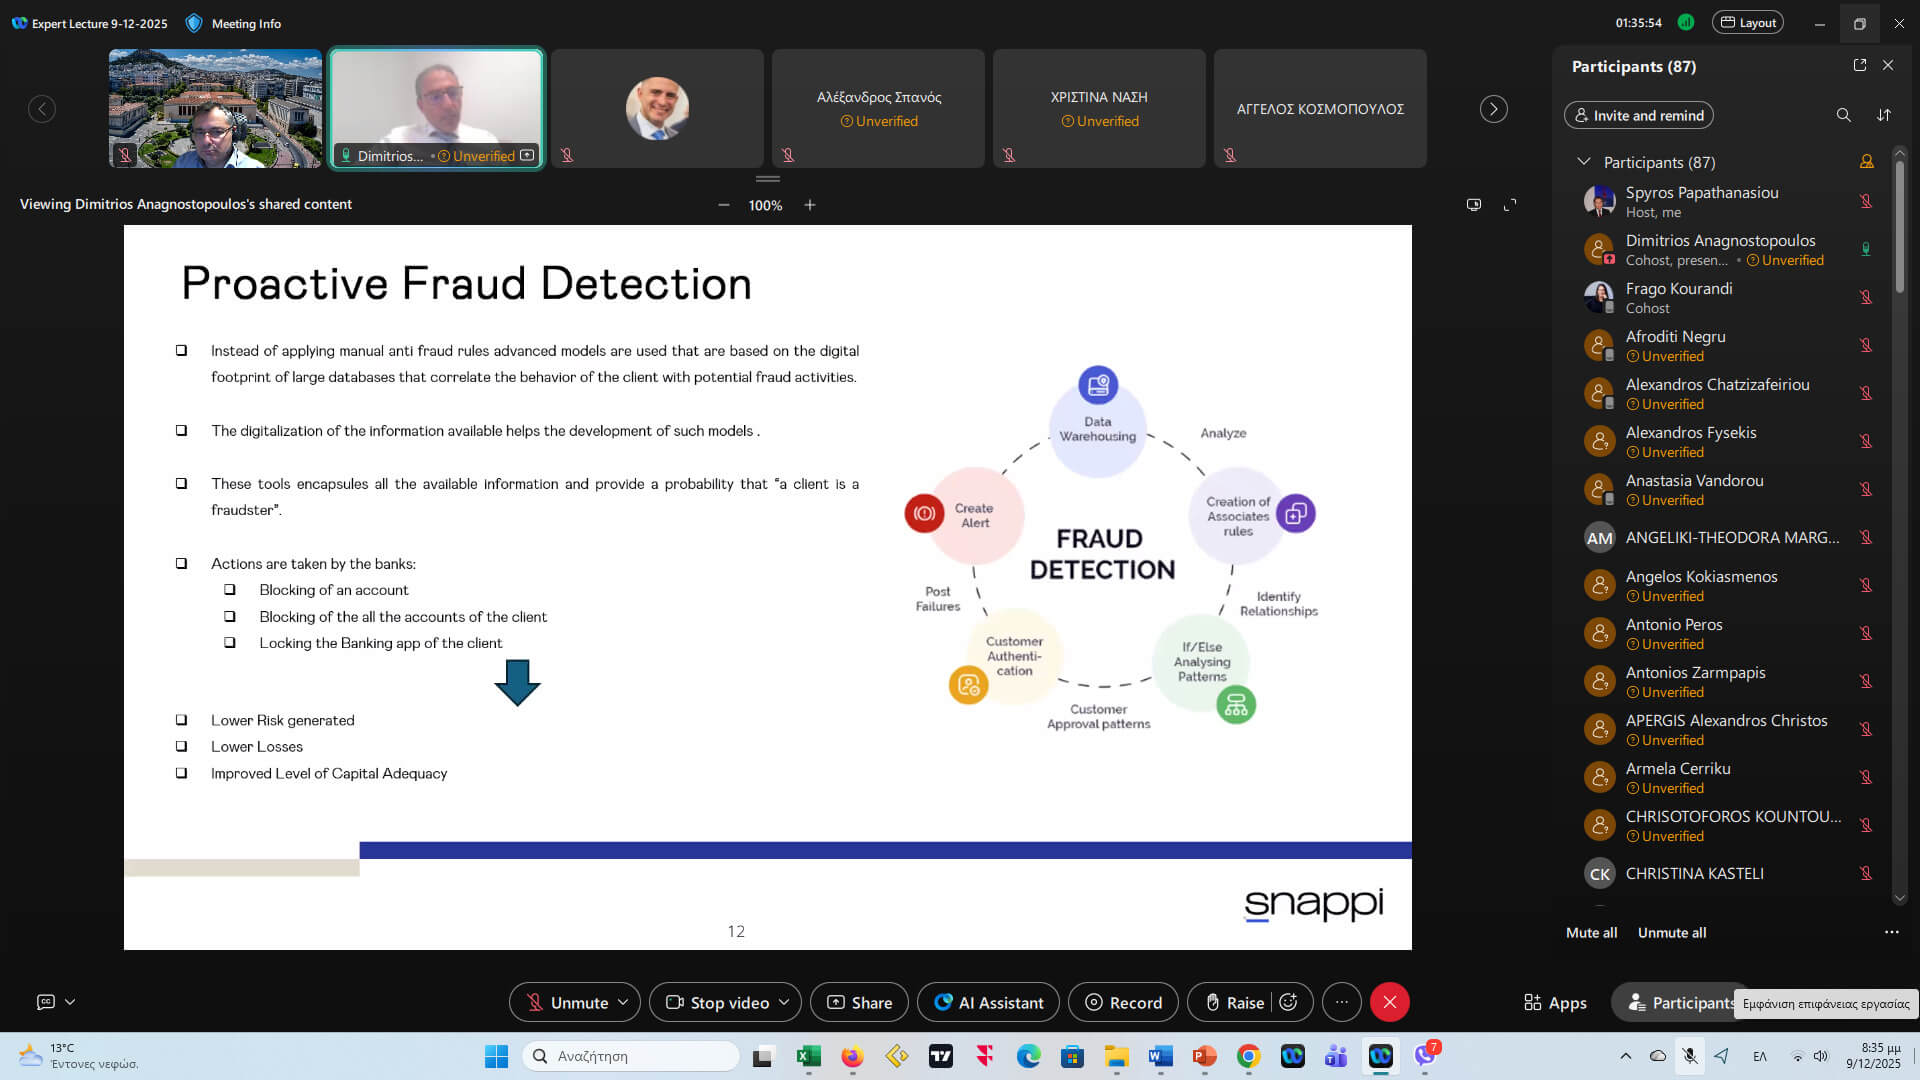Toggle Raise hand button
This screenshot has height=1080, width=1920.
coord(1234,1002)
